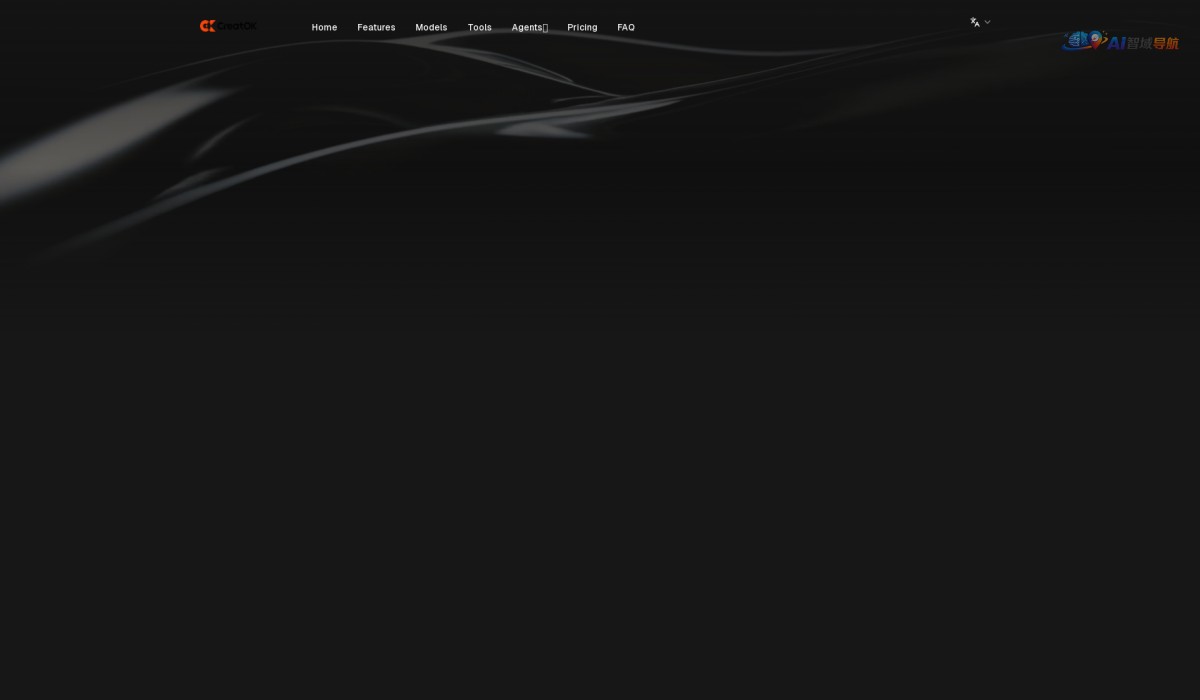Screen dimensions: 1200x700
Task: Select Models in the navigation bar
Action: point(431,27)
